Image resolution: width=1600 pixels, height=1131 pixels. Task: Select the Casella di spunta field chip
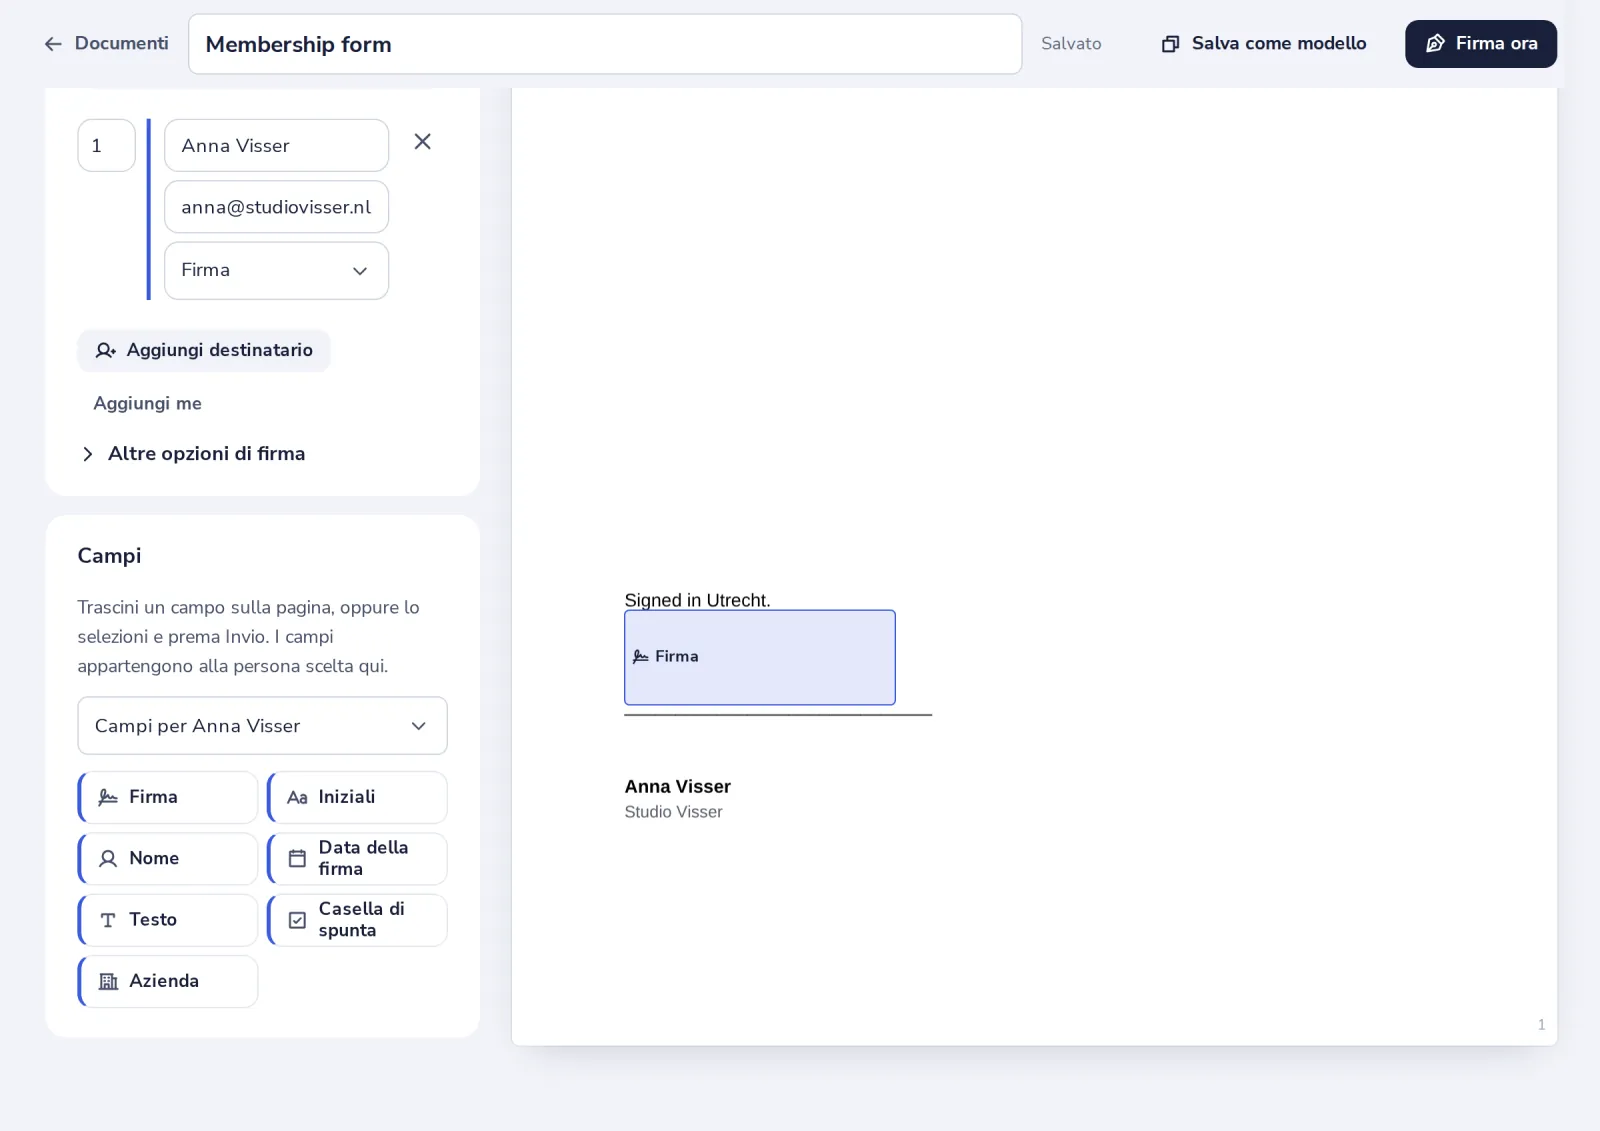357,920
